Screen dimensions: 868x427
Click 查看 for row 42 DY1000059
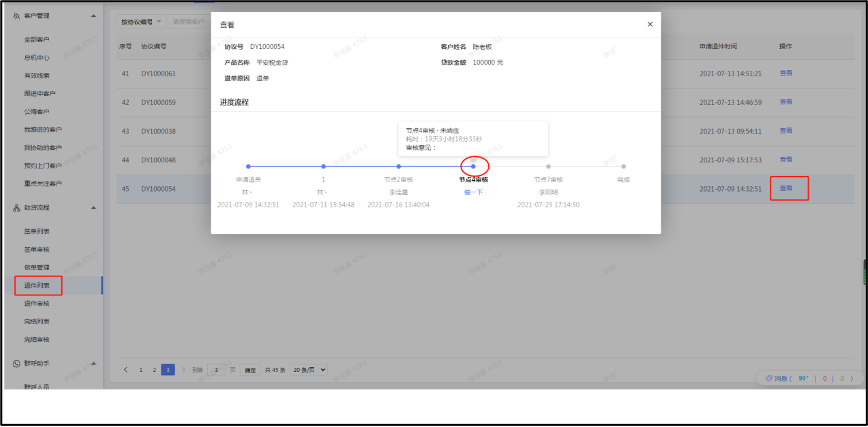[786, 102]
